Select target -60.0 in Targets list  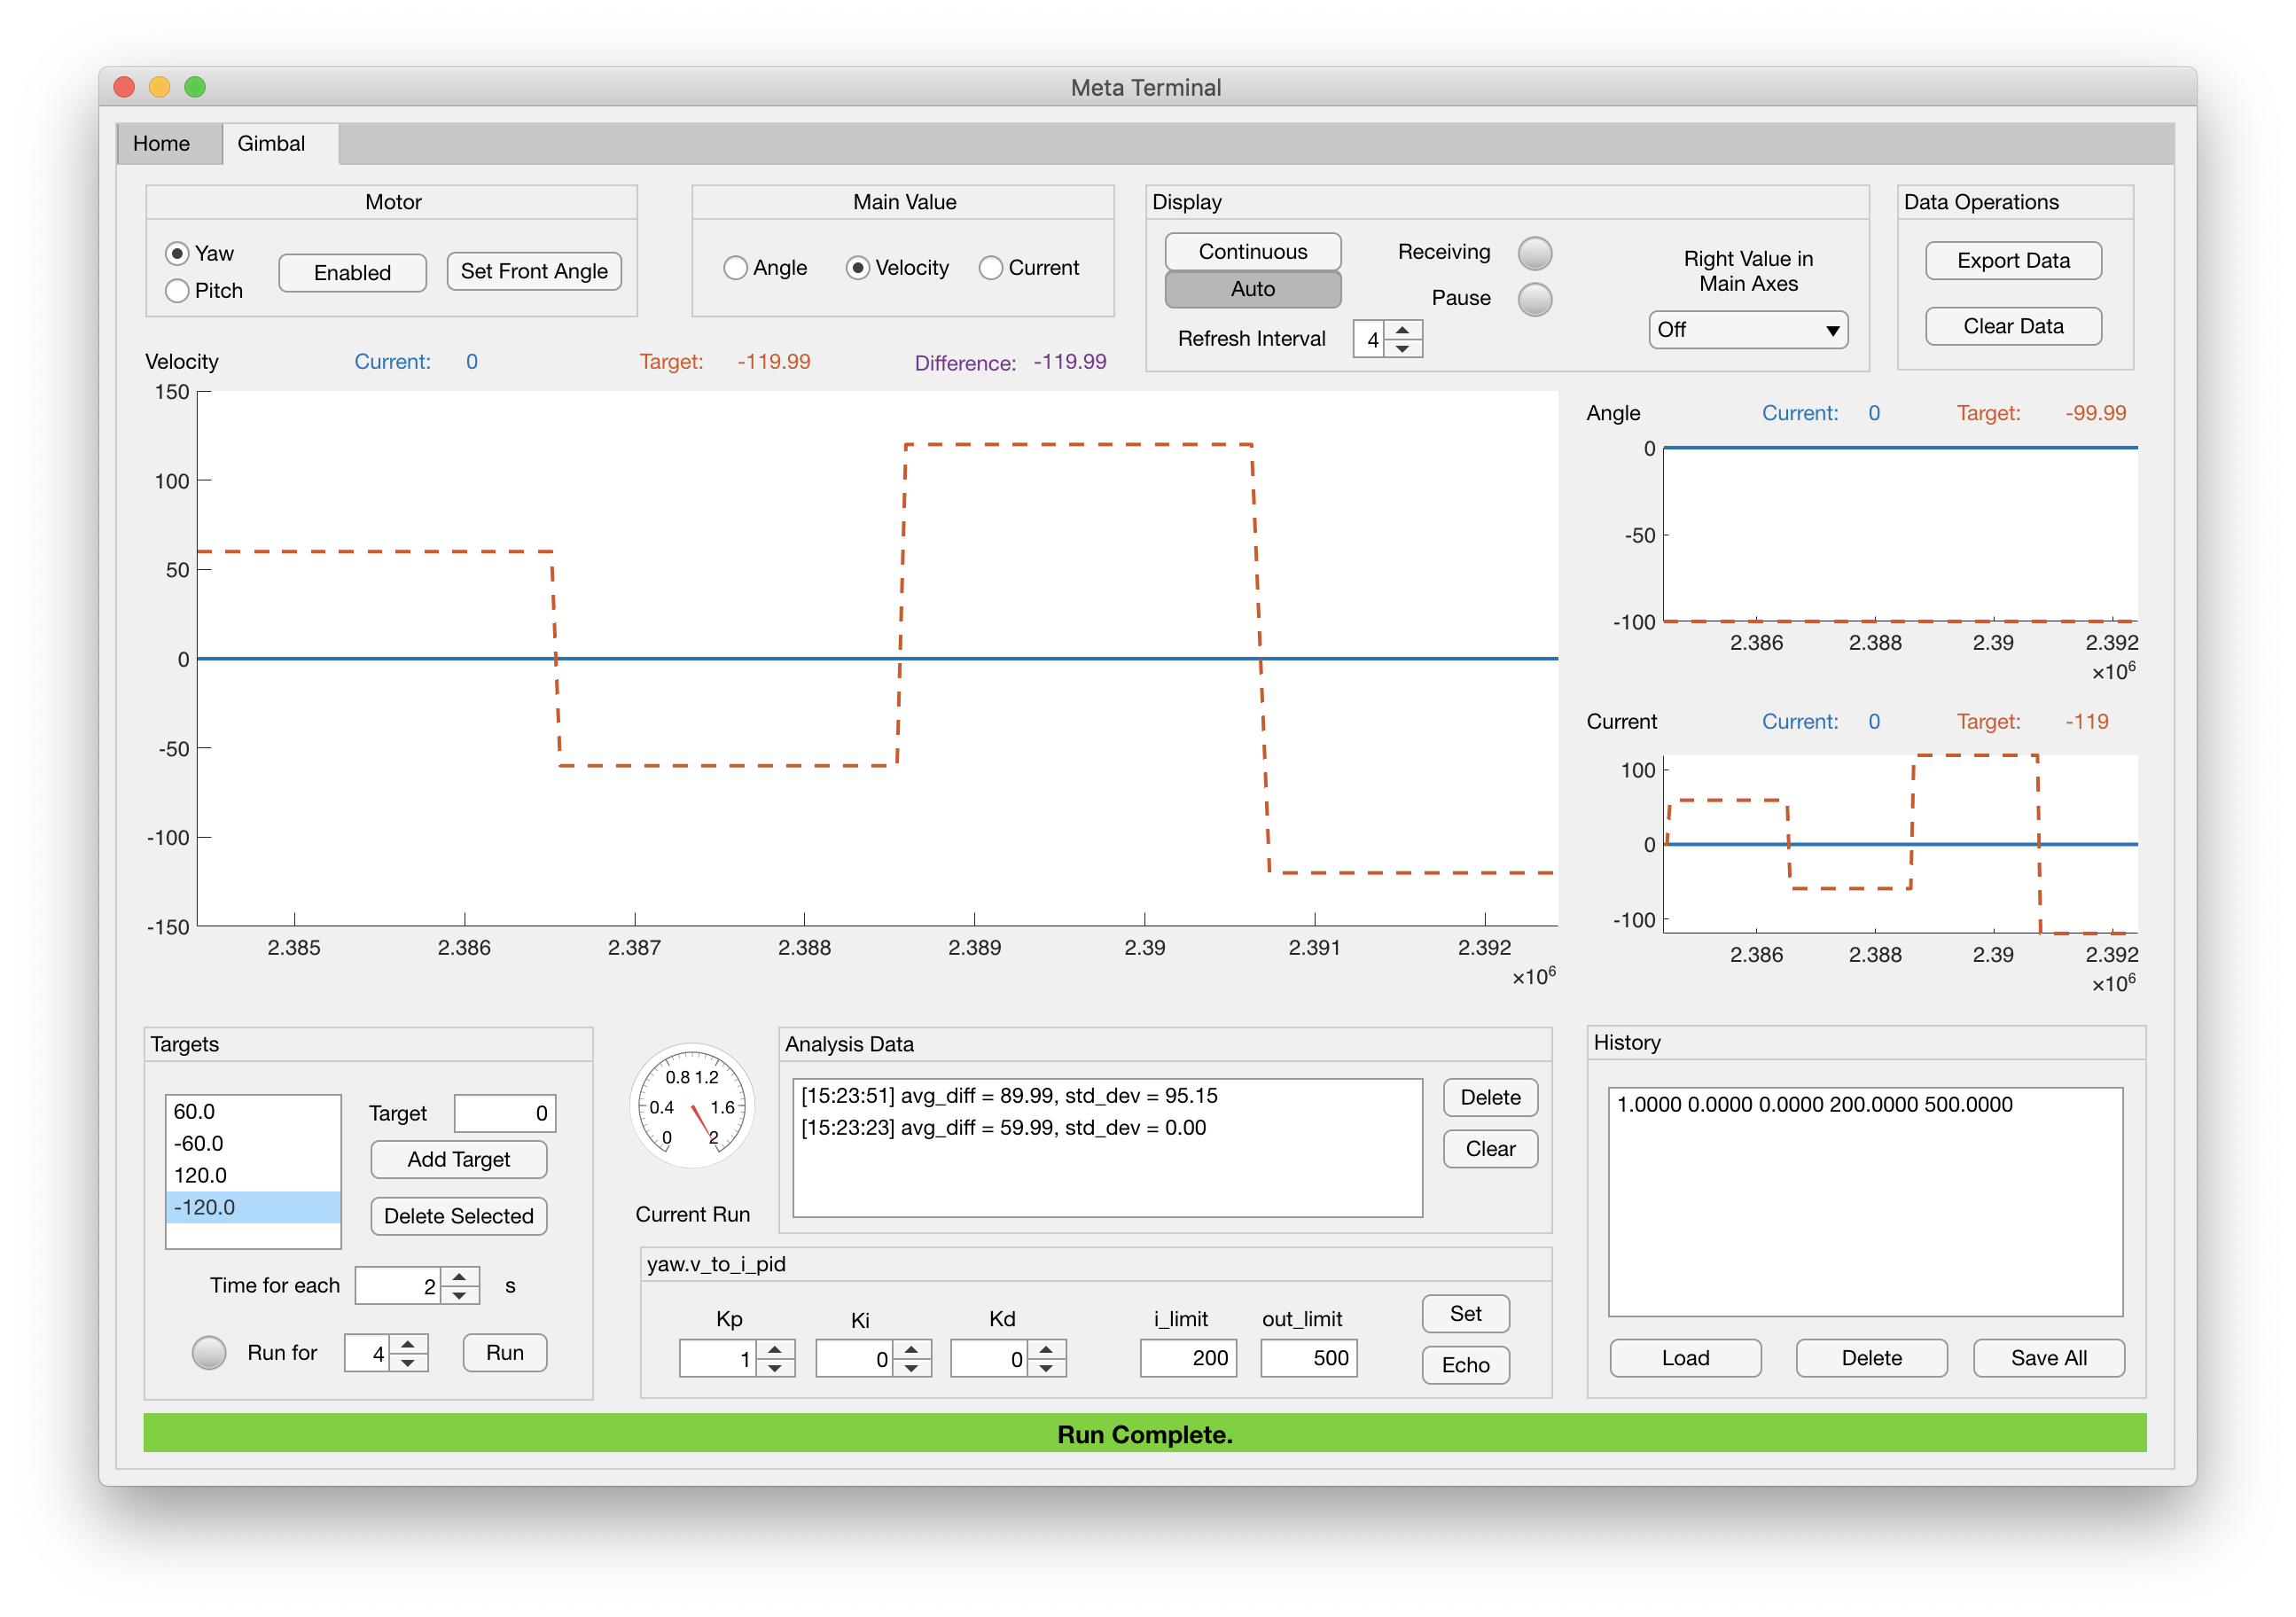point(253,1143)
